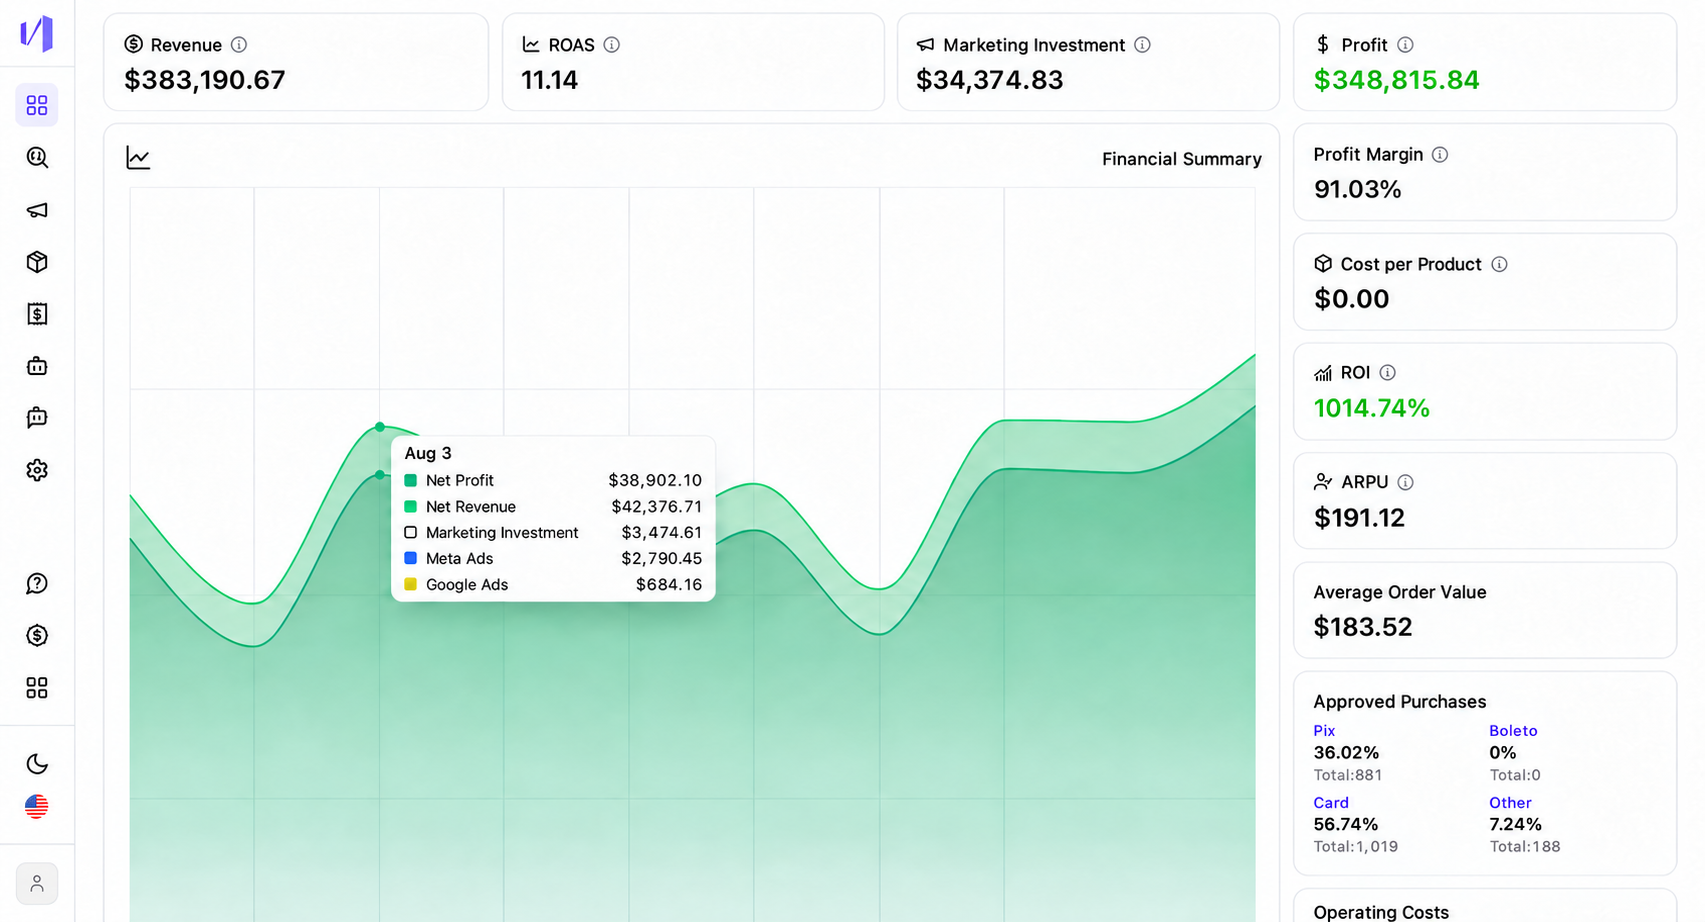
Task: Click the $38,902.10 Net Profit tooltip value
Action: click(x=655, y=481)
